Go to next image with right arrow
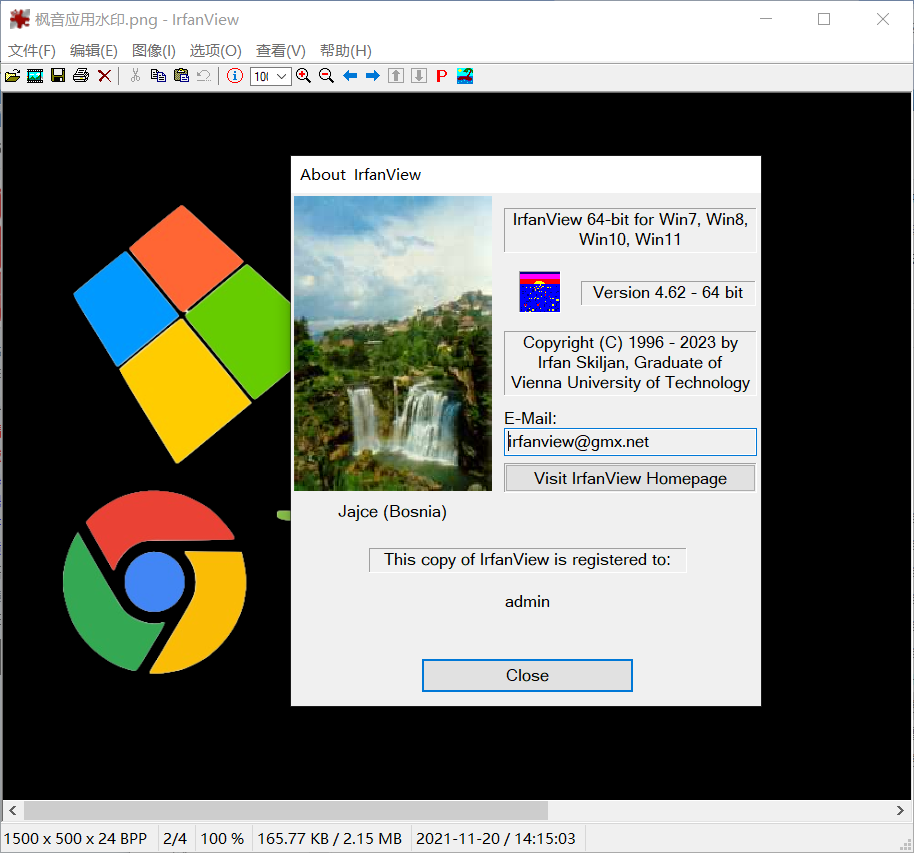The width and height of the screenshot is (914, 853). [372, 76]
